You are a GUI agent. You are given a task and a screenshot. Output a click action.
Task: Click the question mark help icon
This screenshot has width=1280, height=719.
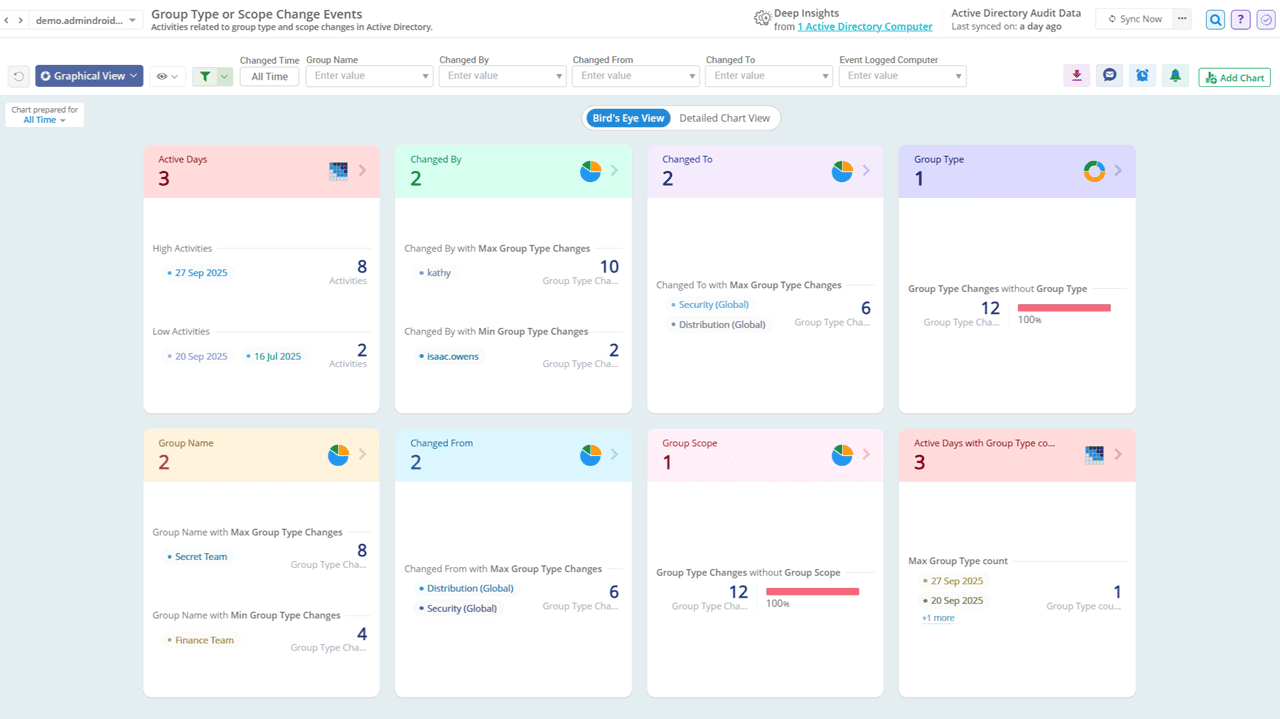click(x=1240, y=20)
